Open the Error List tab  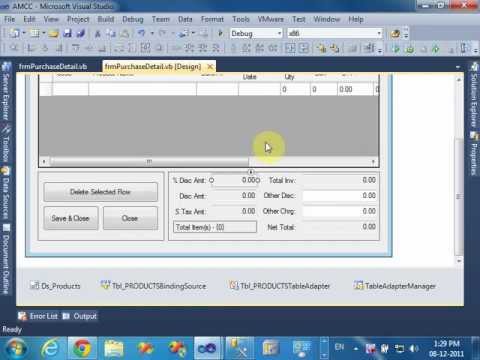tap(38, 316)
